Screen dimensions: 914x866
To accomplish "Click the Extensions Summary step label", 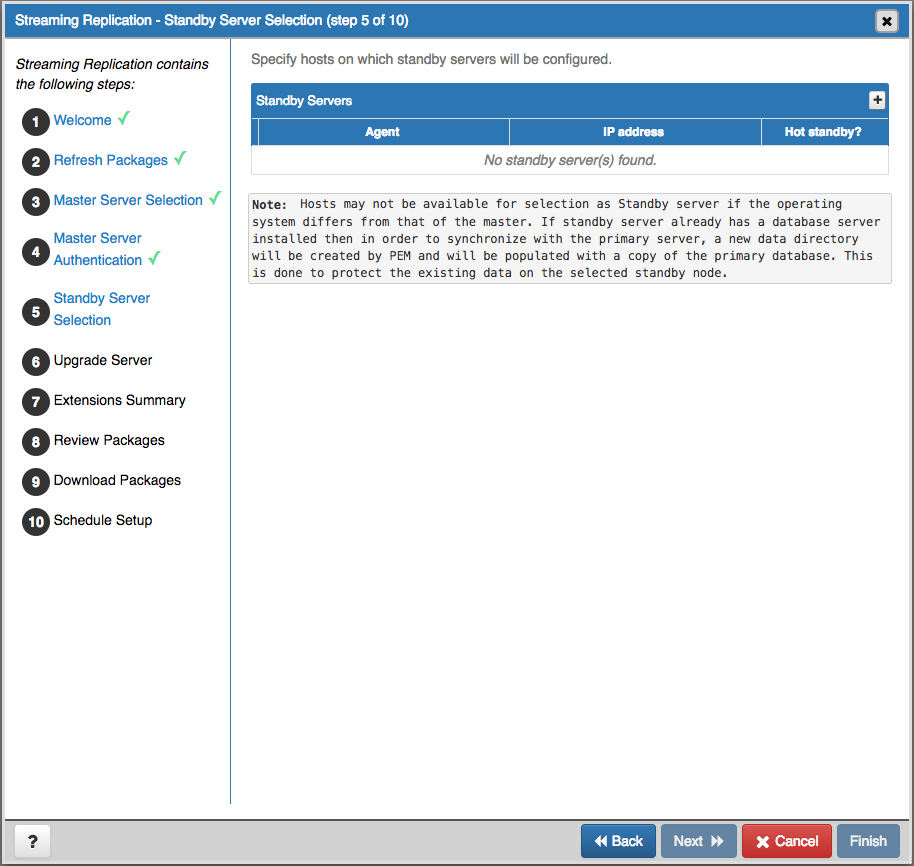I will [119, 400].
